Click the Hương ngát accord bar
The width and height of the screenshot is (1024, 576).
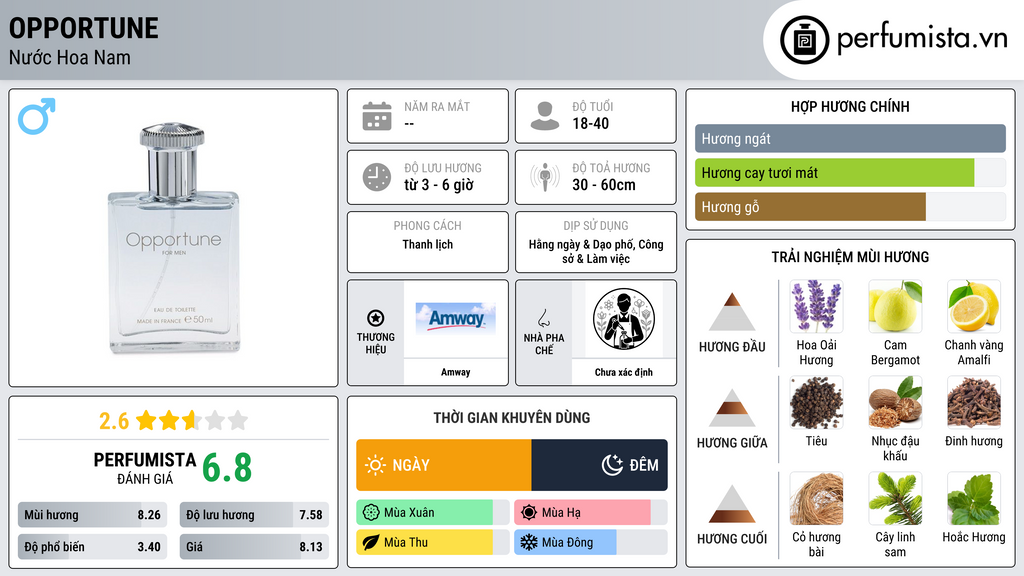tap(850, 138)
